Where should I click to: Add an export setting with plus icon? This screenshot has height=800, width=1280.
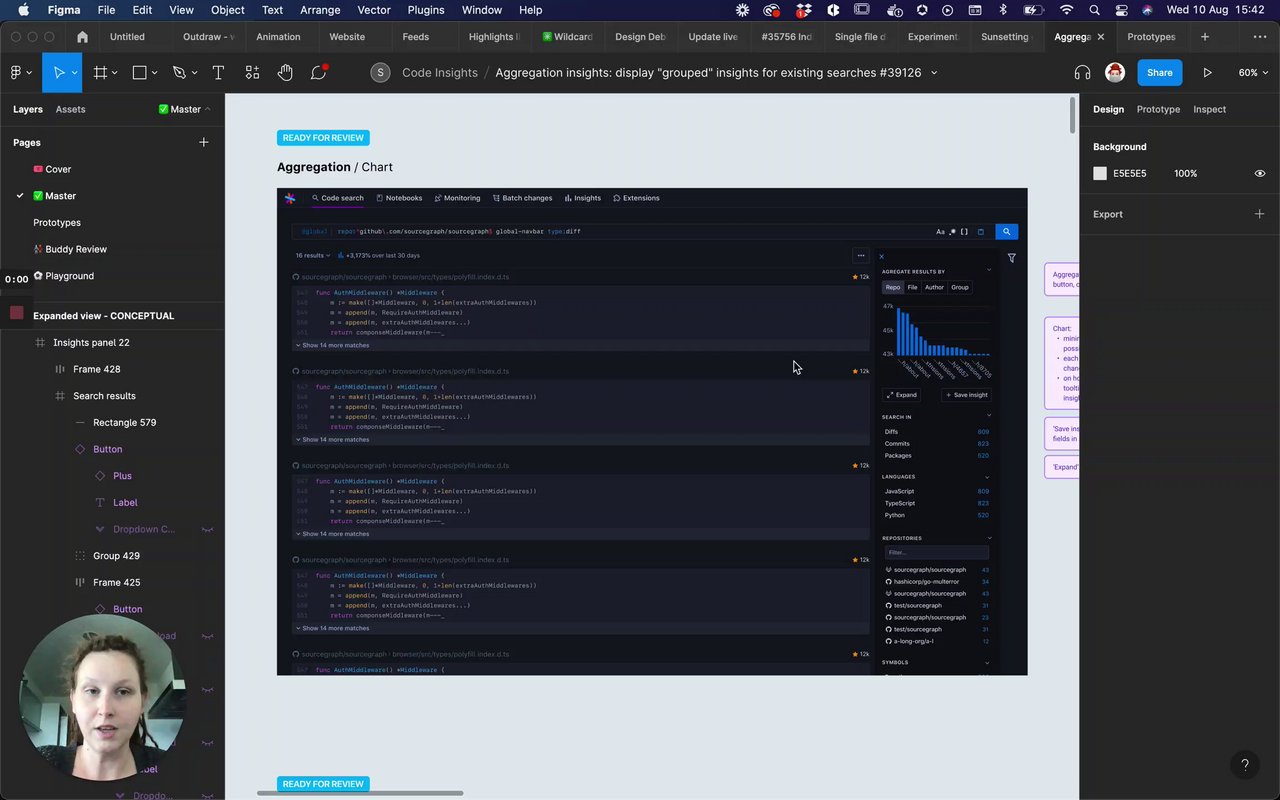click(x=1260, y=214)
